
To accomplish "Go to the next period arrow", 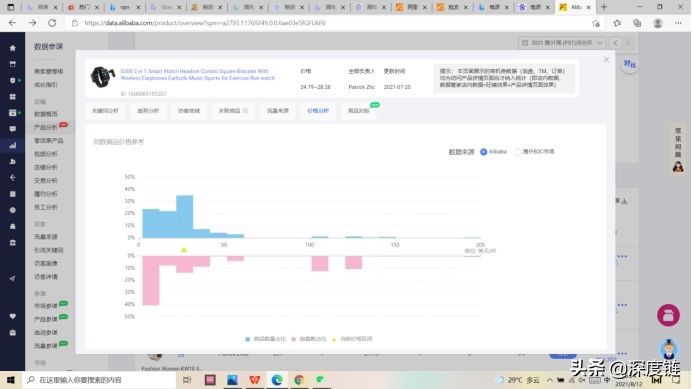I will (628, 43).
